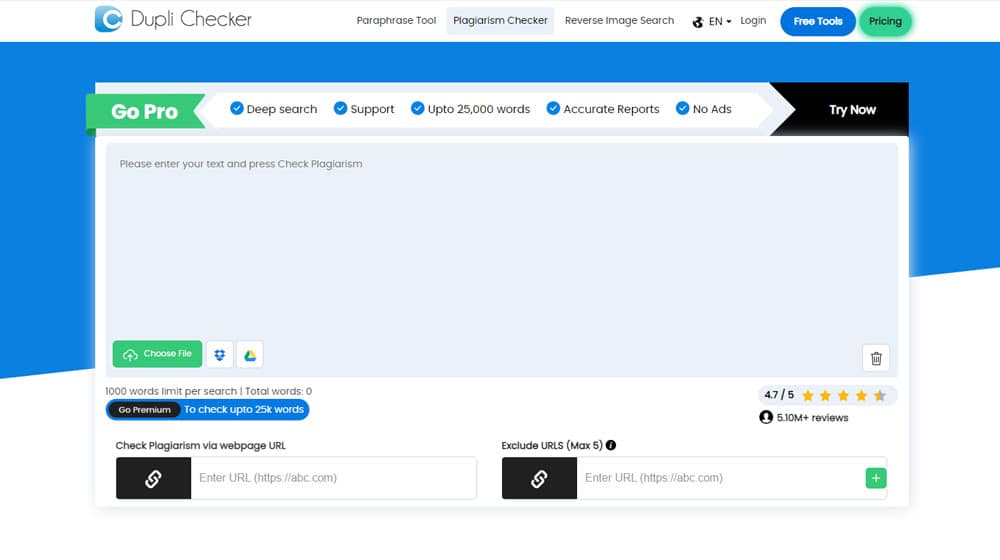Click the info icon beside Exclude URLS
This screenshot has width=1000, height=560.
pyautogui.click(x=611, y=445)
